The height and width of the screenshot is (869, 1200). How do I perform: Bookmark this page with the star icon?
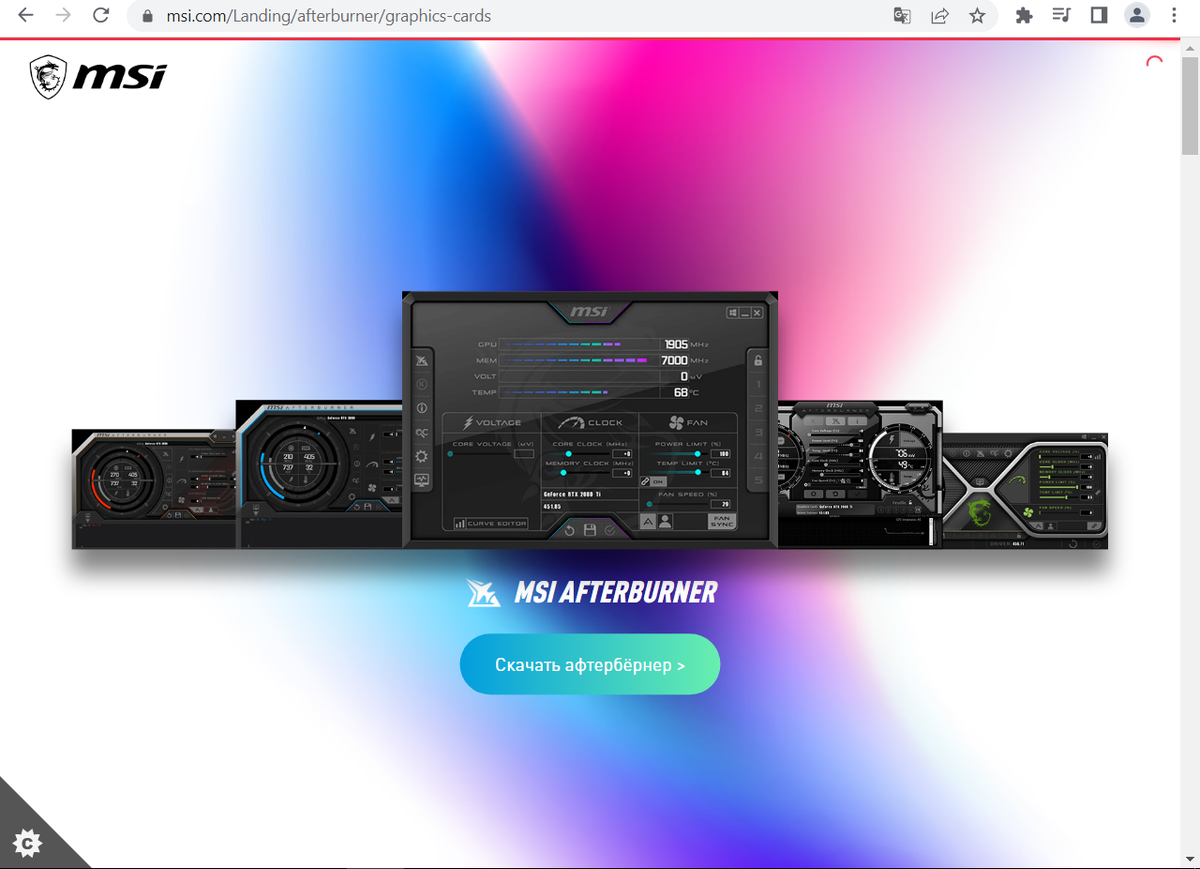click(977, 16)
